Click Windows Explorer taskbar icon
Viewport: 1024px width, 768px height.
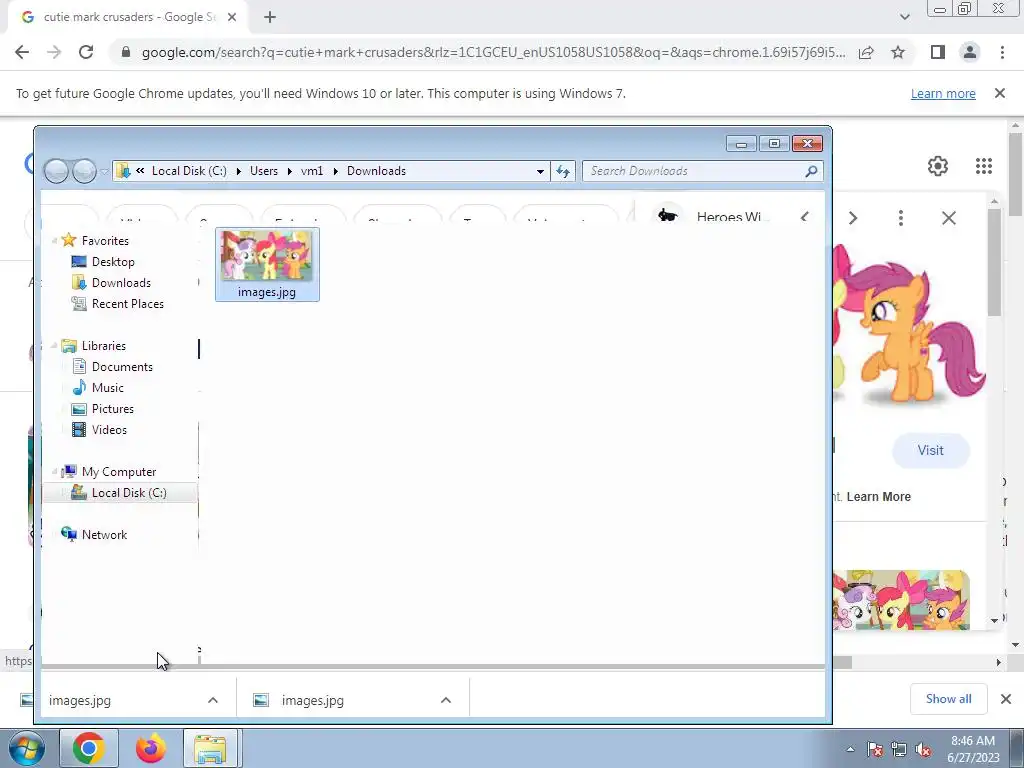(211, 748)
